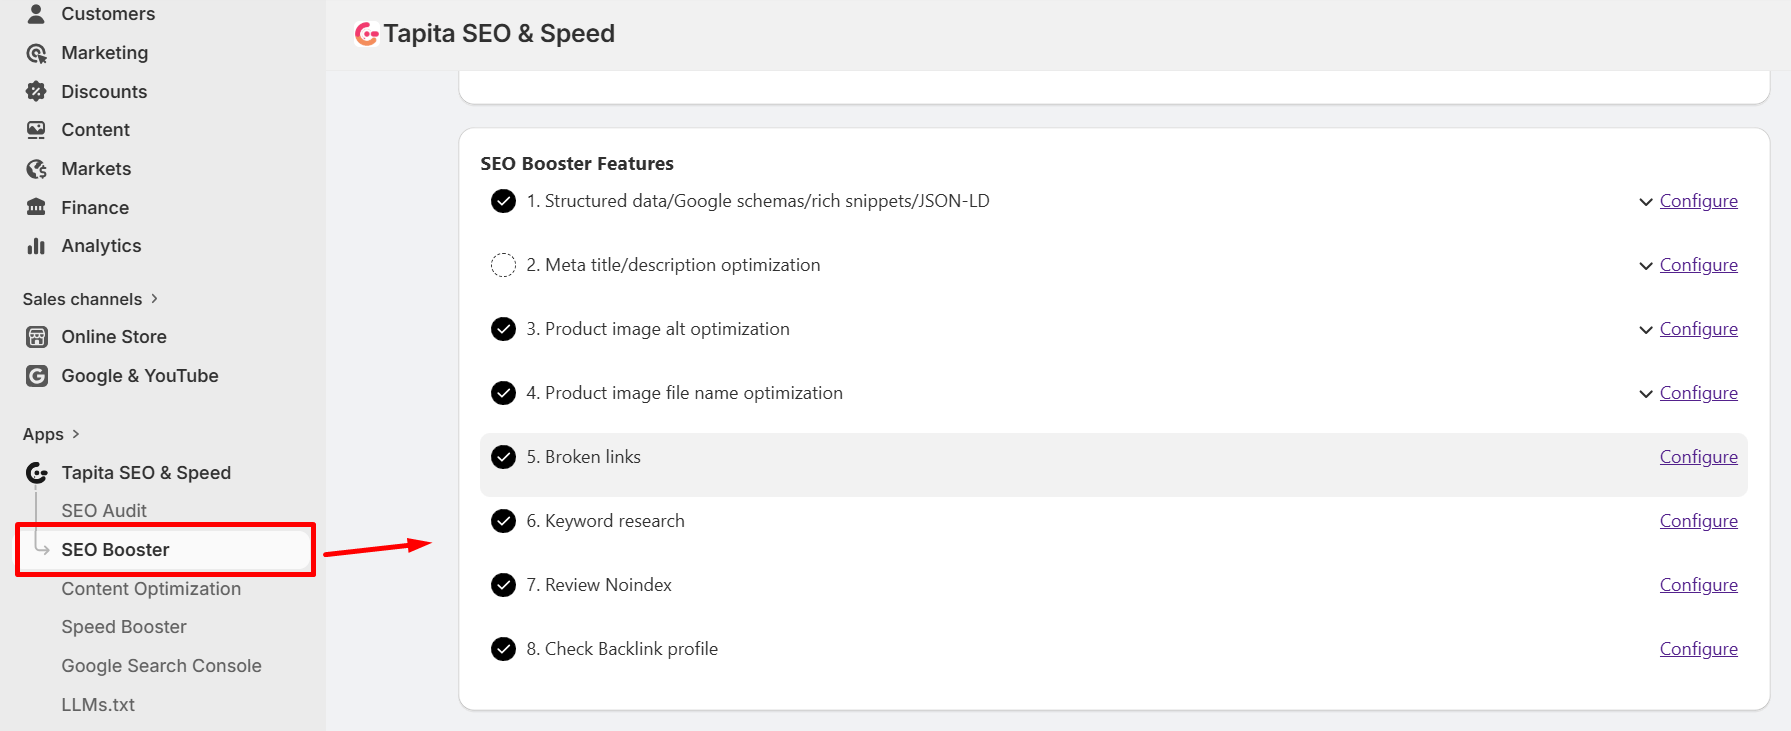
Task: Click the 'SEO Booster Features' heading
Action: click(x=577, y=163)
